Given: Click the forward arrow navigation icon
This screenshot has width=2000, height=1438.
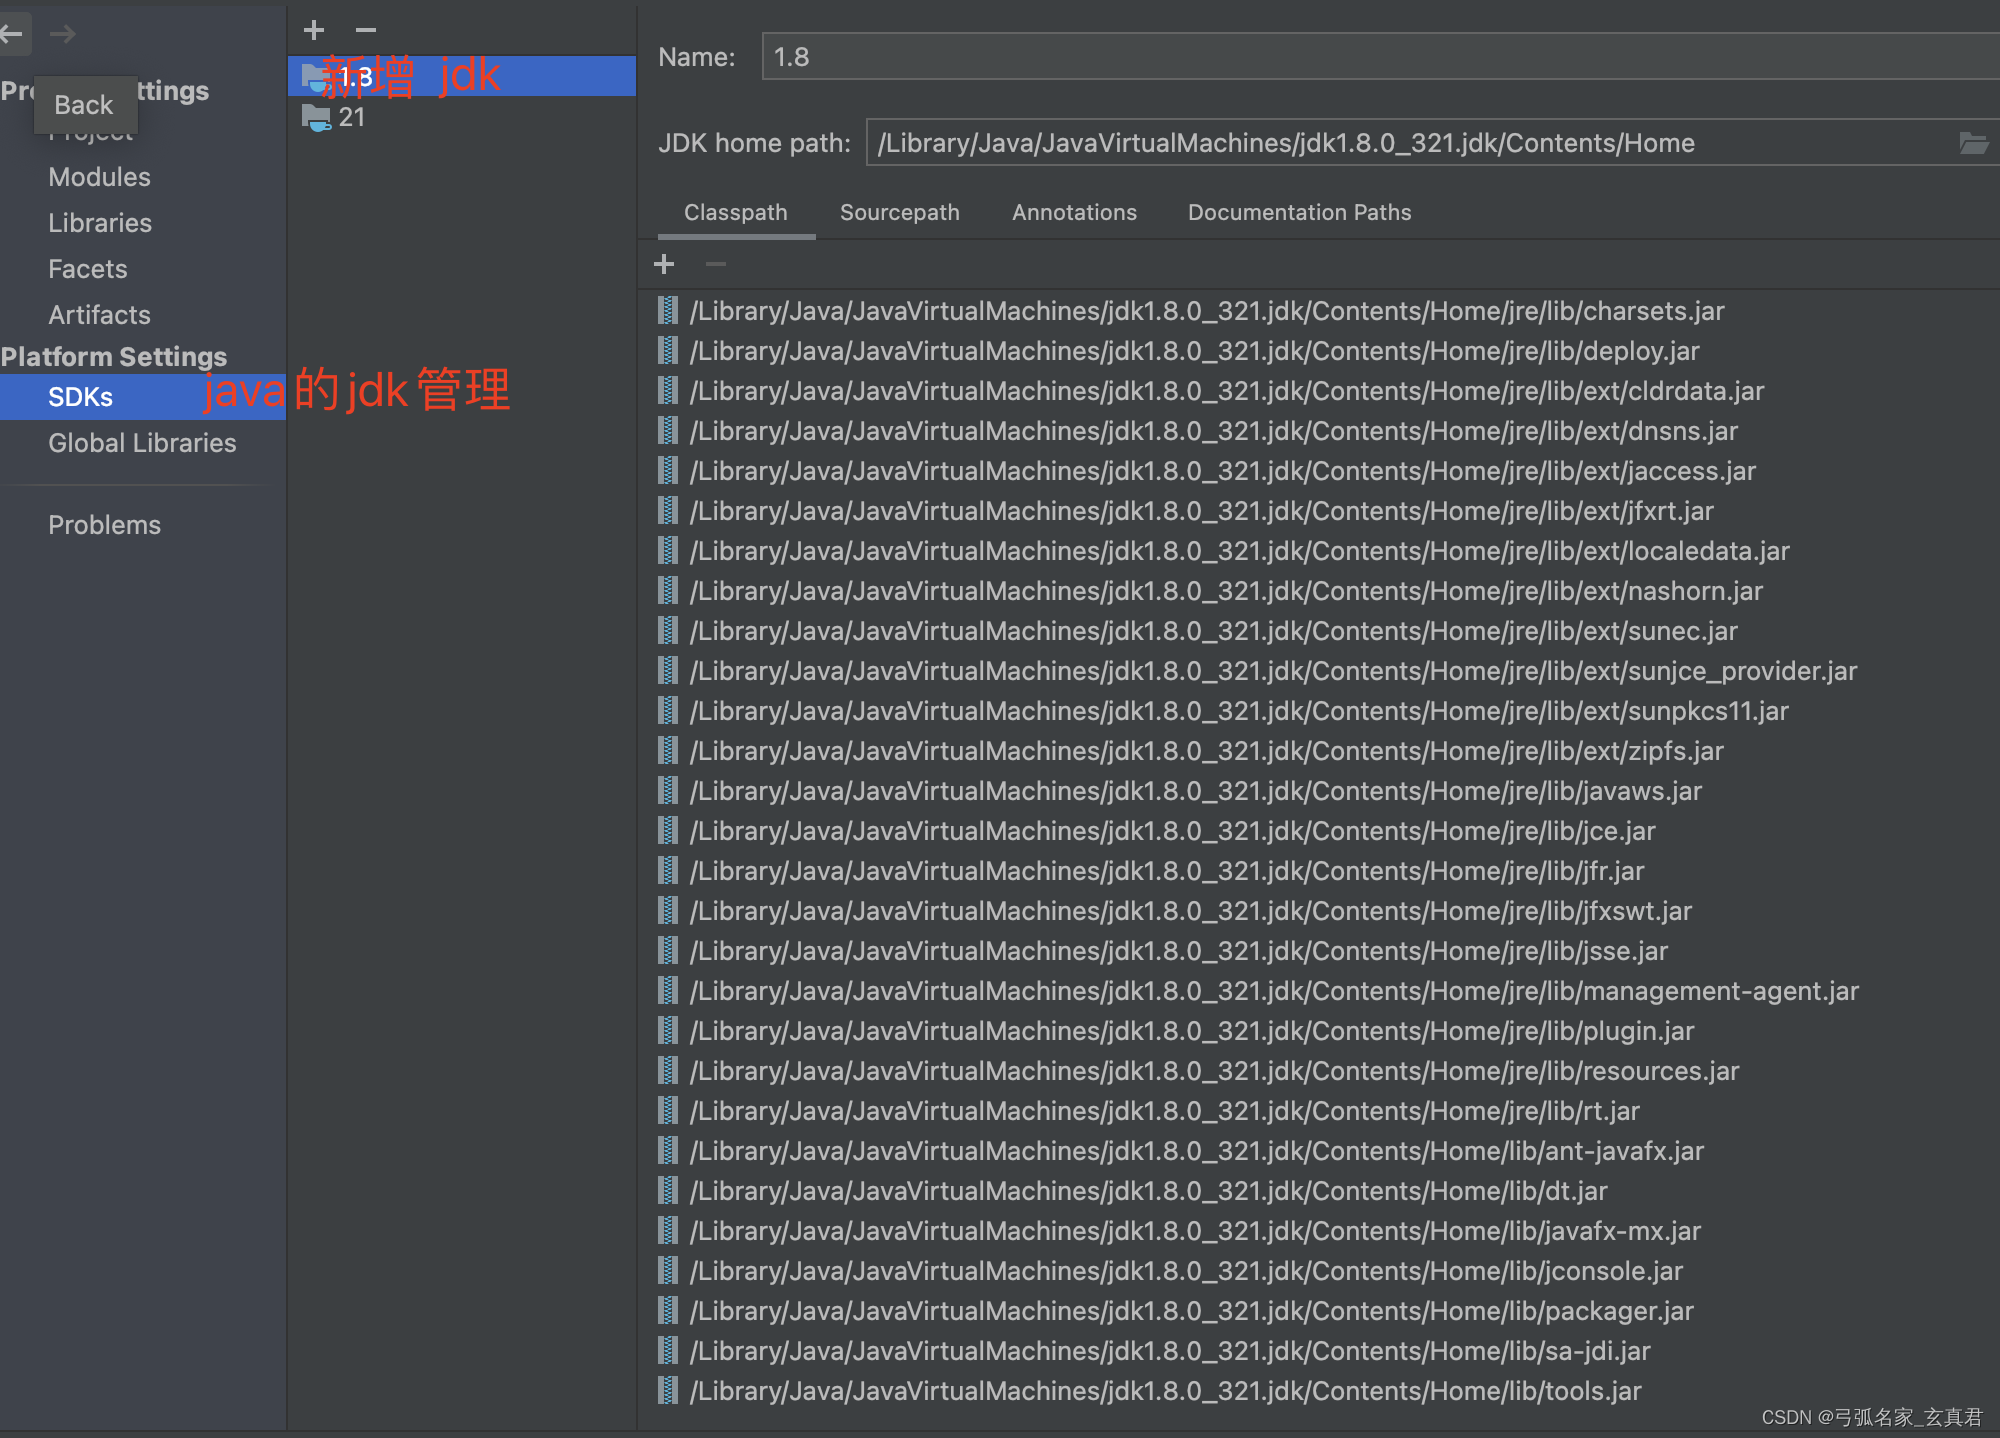Looking at the screenshot, I should [63, 34].
